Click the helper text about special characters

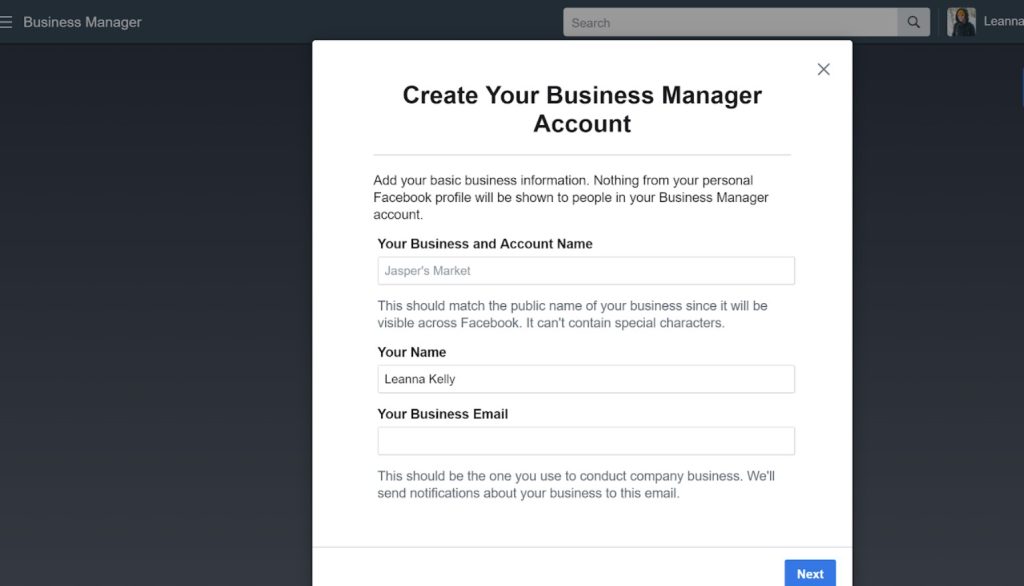tap(572, 314)
